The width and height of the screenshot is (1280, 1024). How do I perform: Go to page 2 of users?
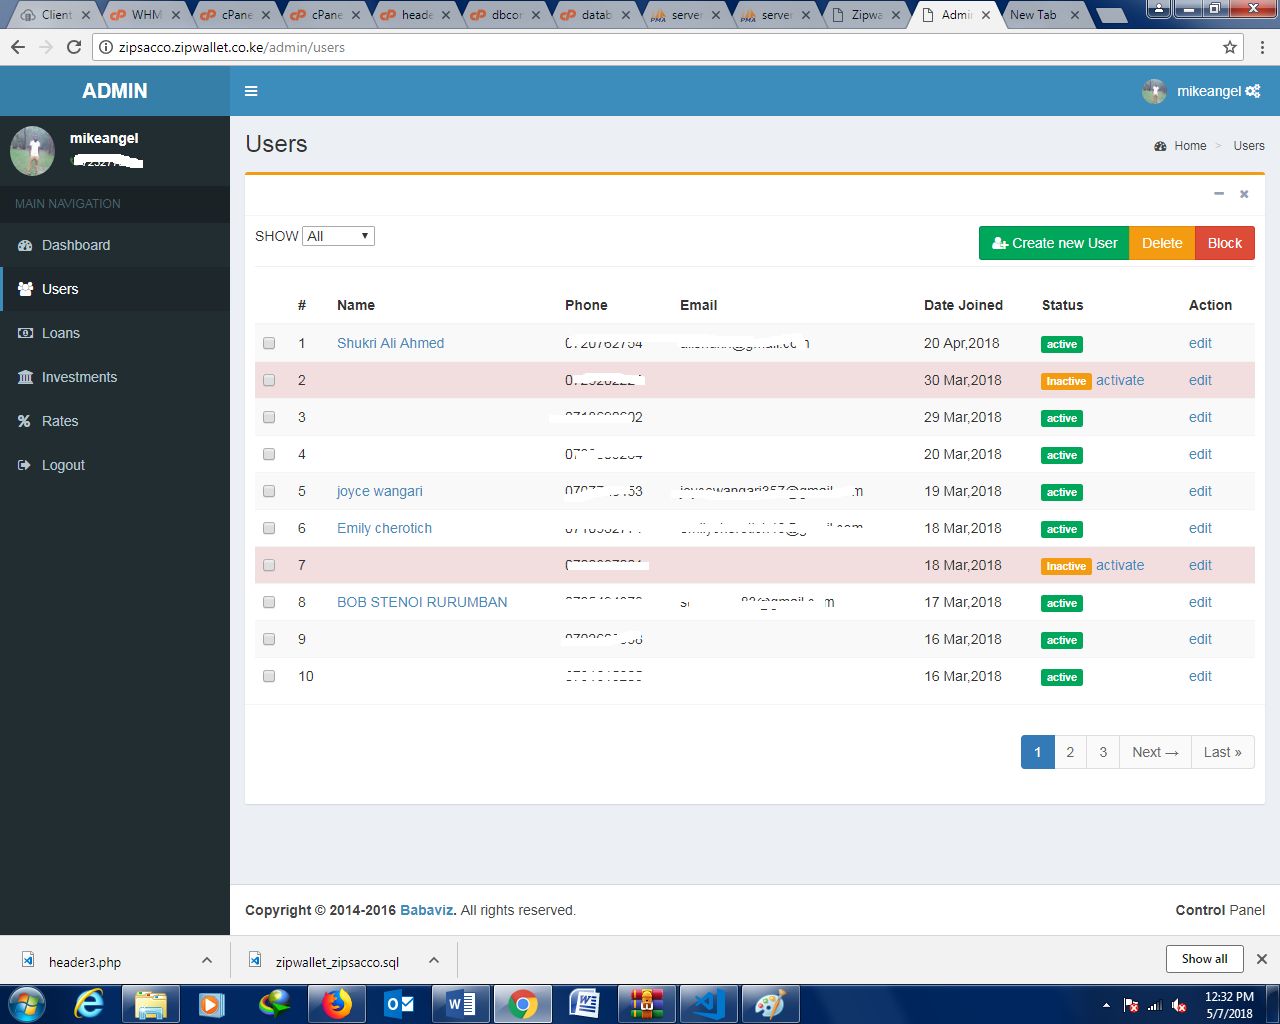pyautogui.click(x=1070, y=752)
